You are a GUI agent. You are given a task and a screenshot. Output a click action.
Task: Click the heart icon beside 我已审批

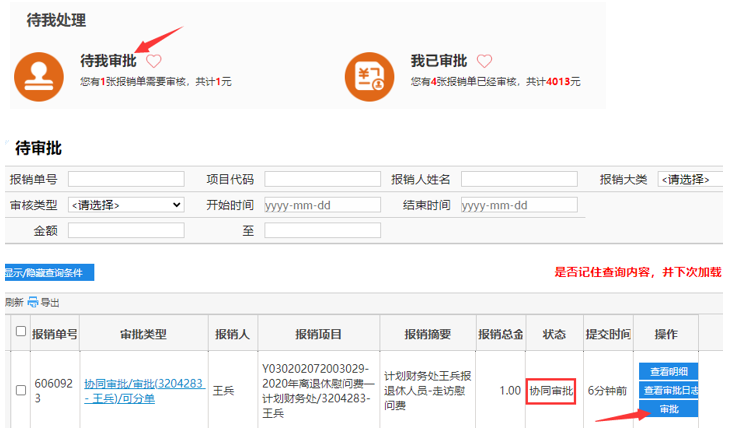(484, 61)
